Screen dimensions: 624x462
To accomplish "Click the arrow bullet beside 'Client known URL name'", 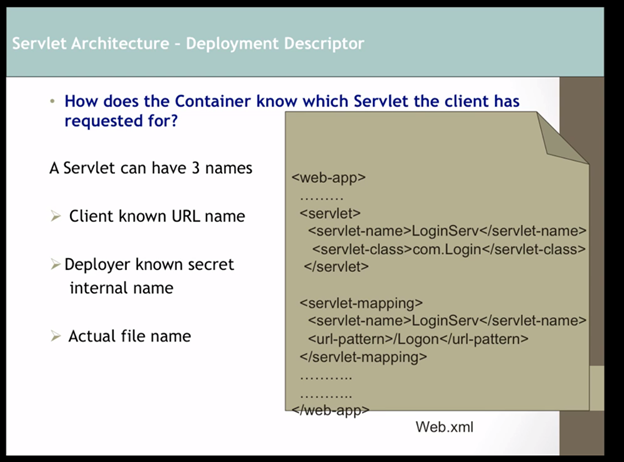I will [x=56, y=216].
